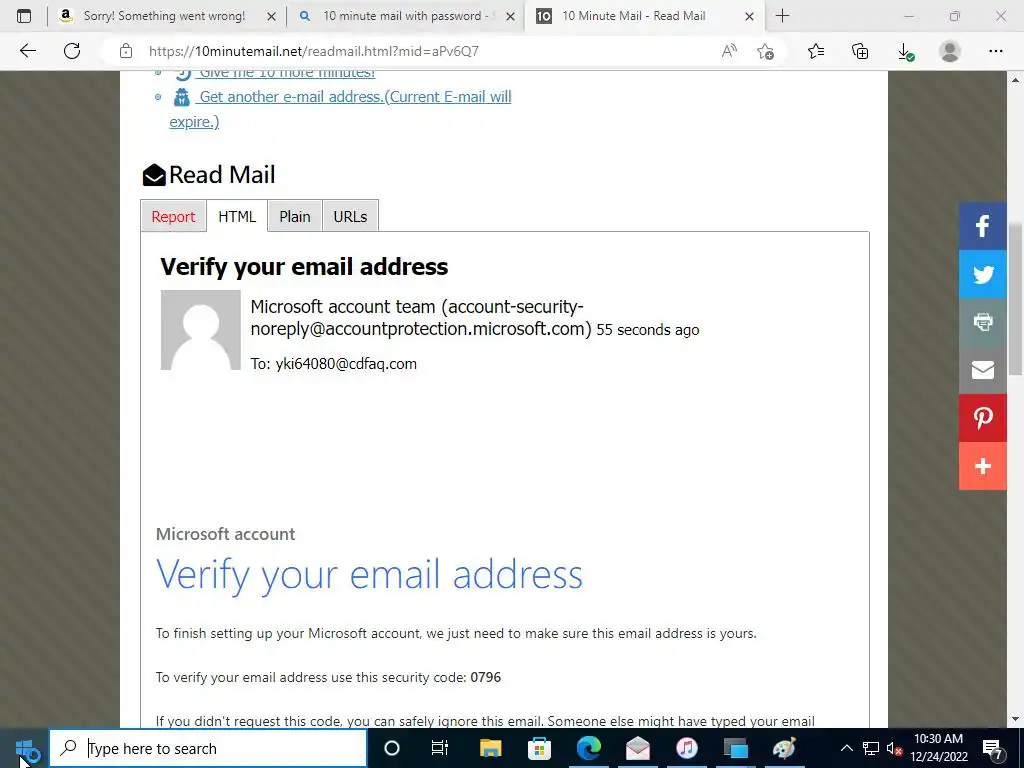Open Downloads icon in toolbar
This screenshot has height=768, width=1024.
(905, 51)
